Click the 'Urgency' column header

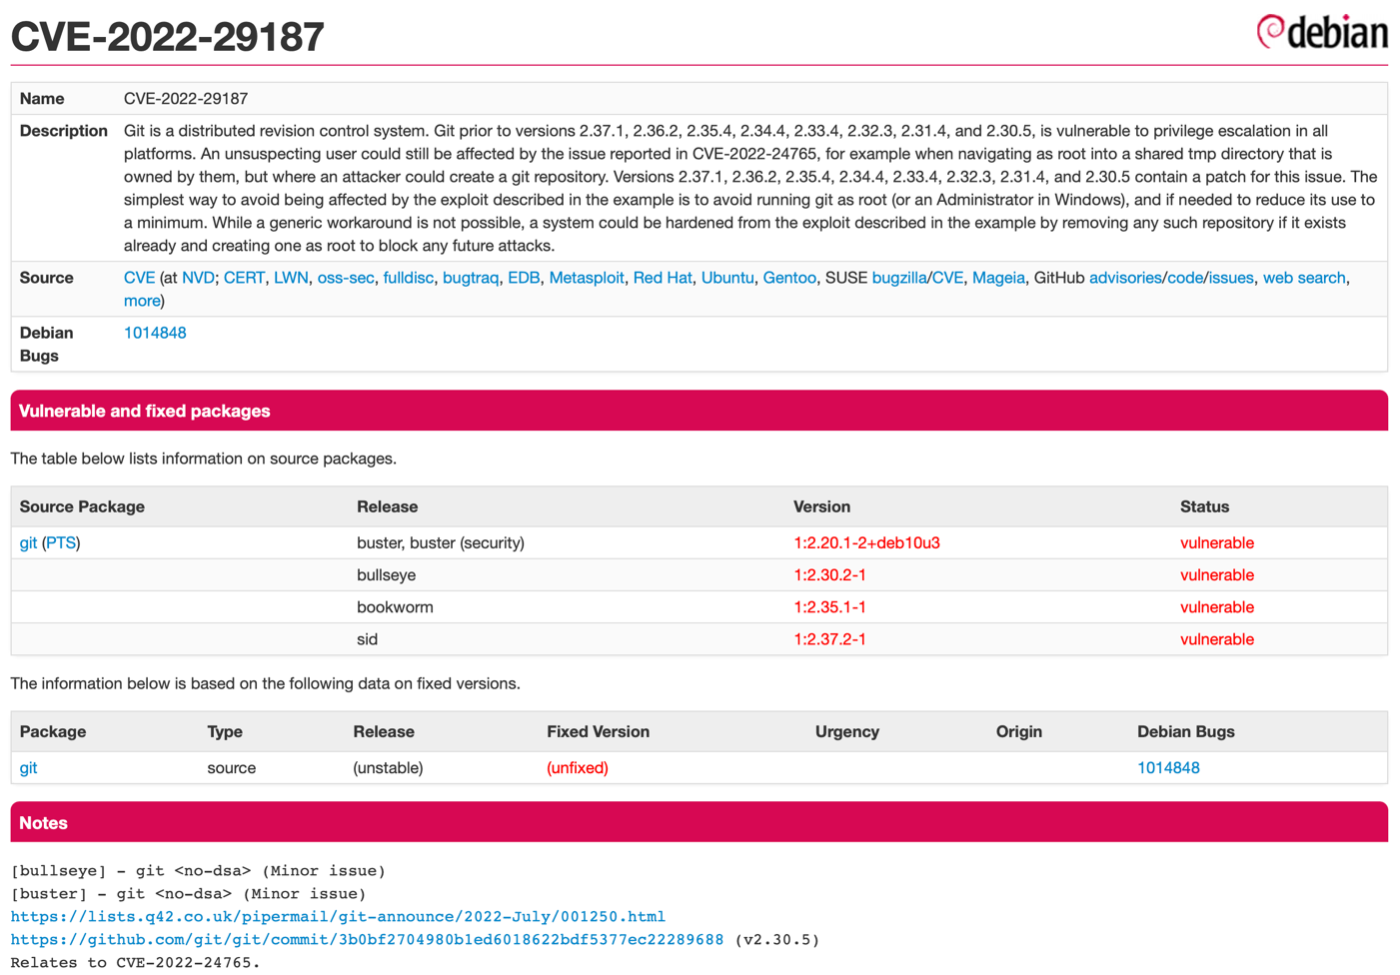(847, 732)
